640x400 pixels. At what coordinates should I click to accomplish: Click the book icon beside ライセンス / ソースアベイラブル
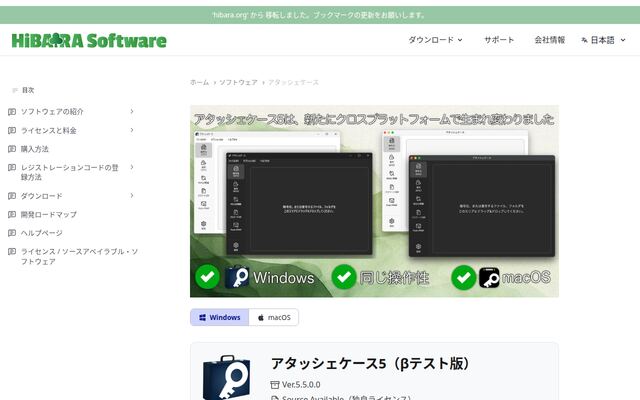click(12, 251)
